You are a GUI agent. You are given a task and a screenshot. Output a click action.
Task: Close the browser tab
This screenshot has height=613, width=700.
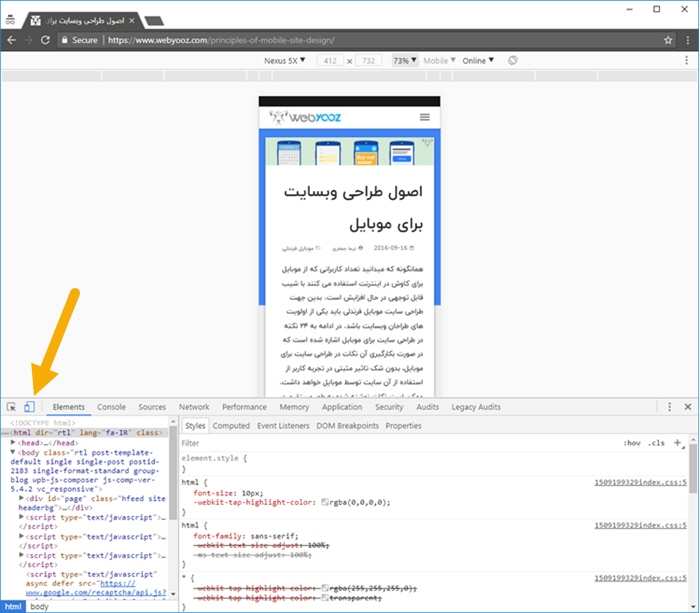[132, 21]
